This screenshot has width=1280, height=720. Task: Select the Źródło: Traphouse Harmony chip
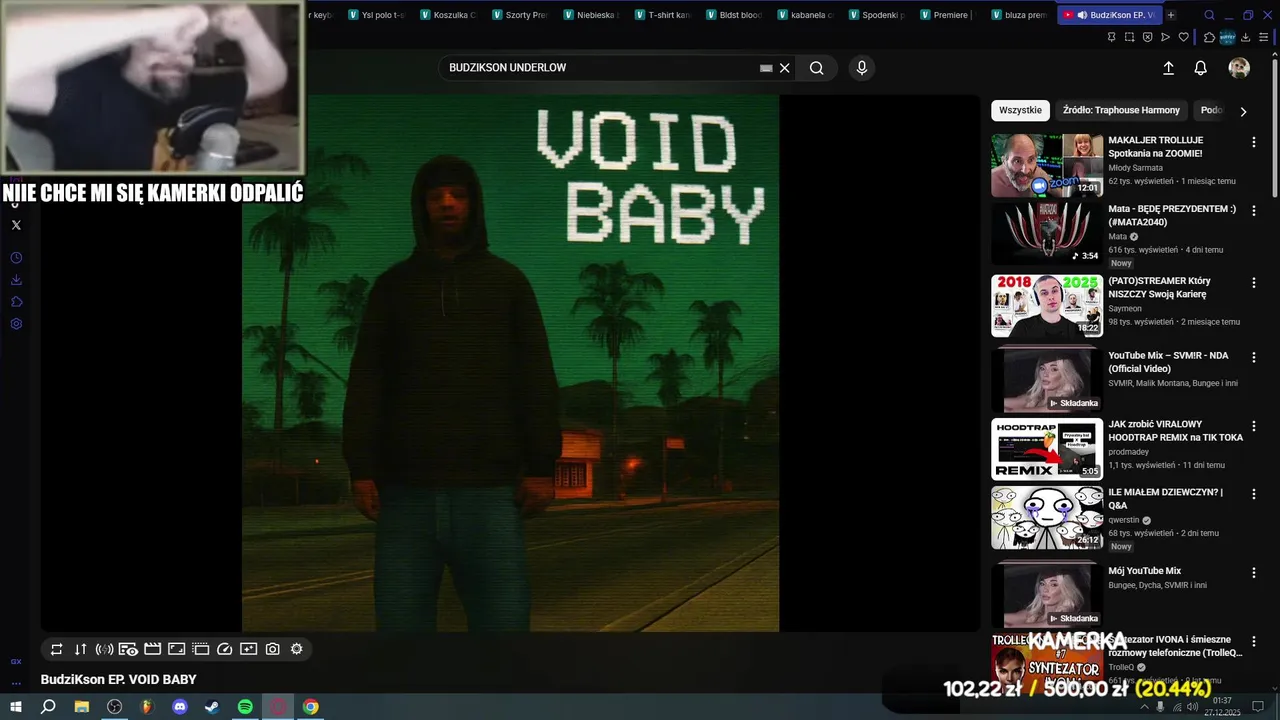(x=1121, y=110)
